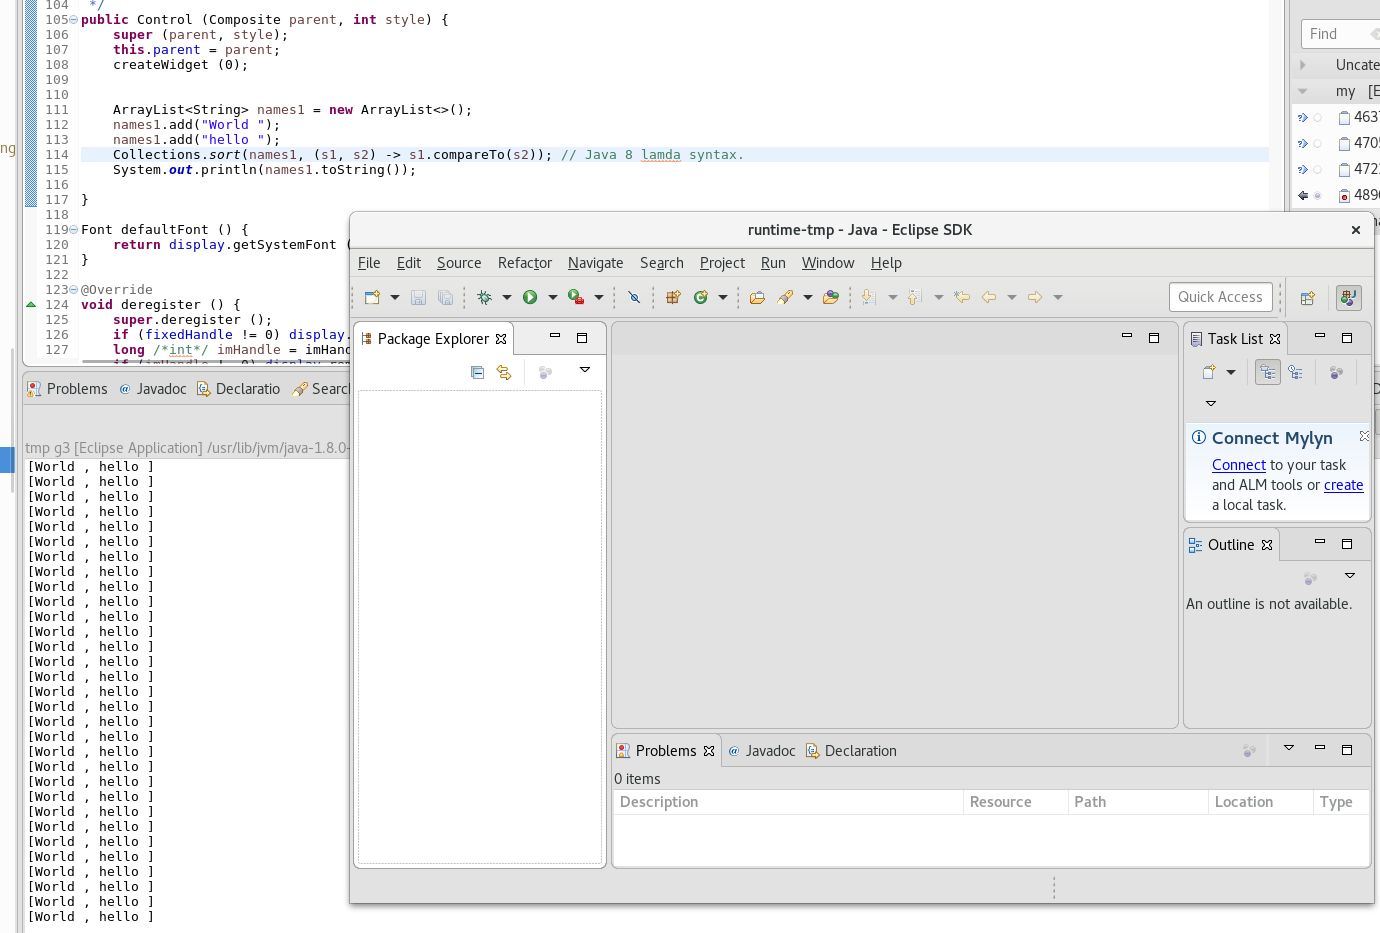The width and height of the screenshot is (1380, 933).
Task: Click the Save toolbar icon
Action: click(x=418, y=297)
